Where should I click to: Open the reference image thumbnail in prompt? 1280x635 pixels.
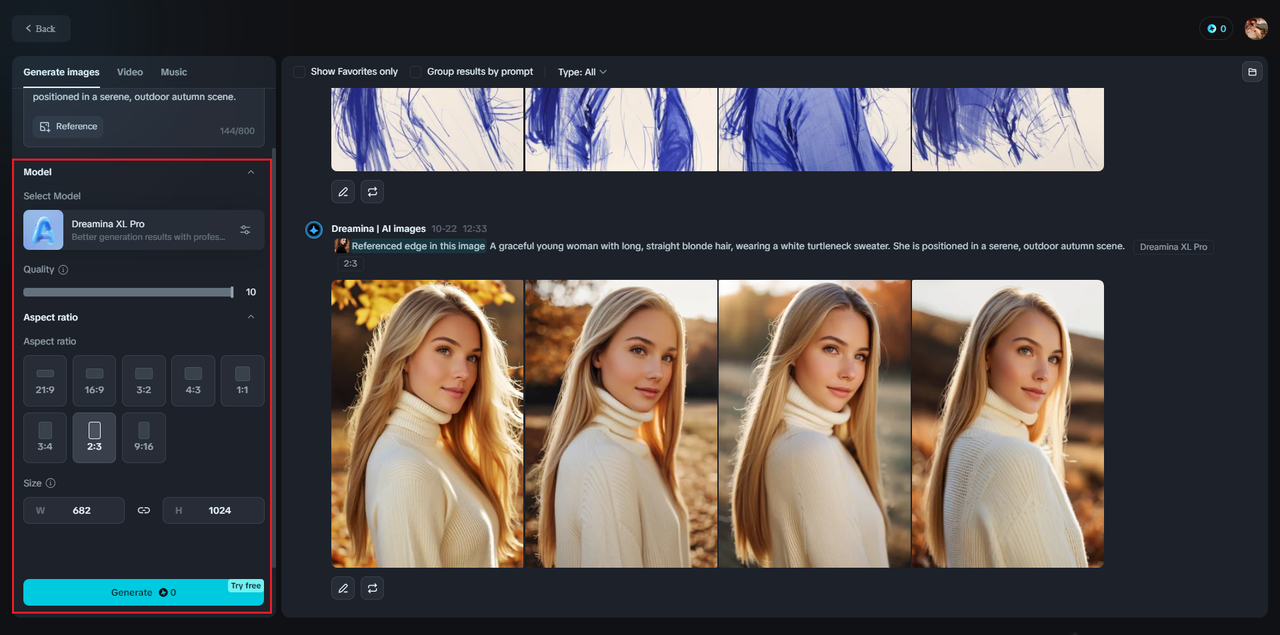(x=341, y=246)
